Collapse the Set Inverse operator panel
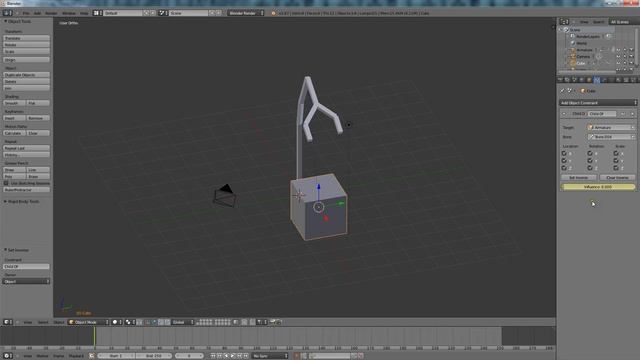 [x=5, y=250]
